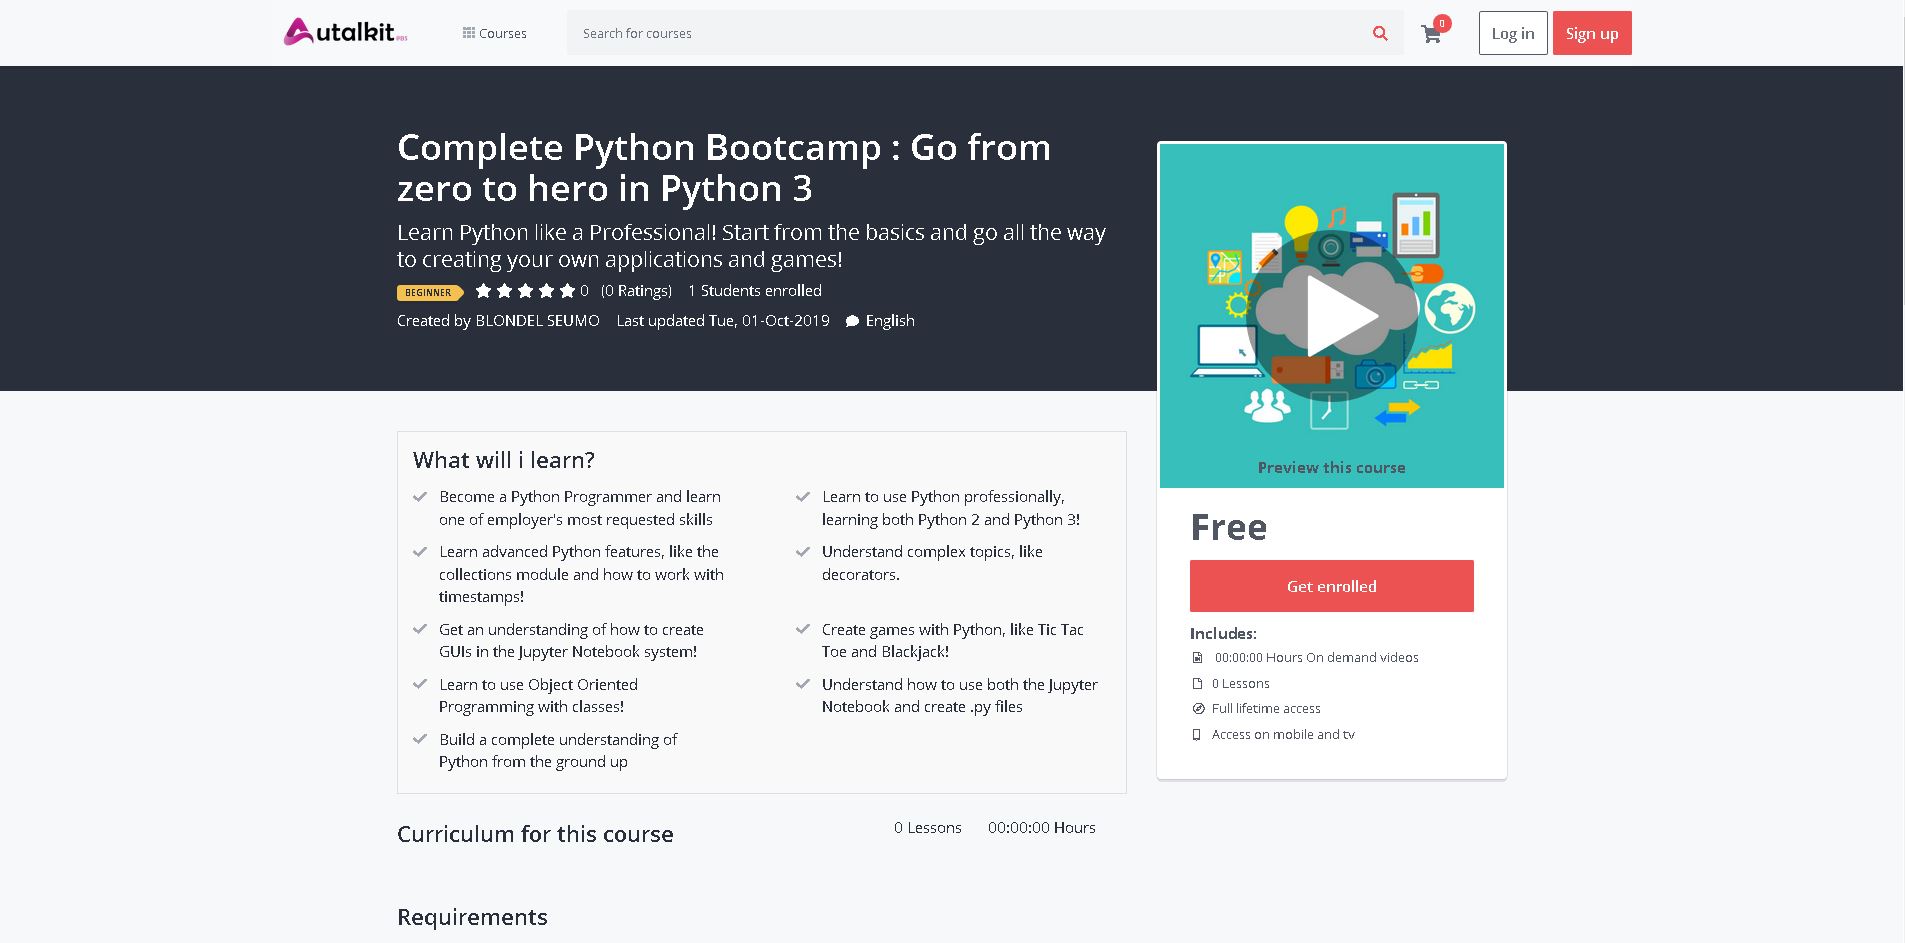Open the Courses grid menu
The width and height of the screenshot is (1905, 943).
click(x=494, y=33)
